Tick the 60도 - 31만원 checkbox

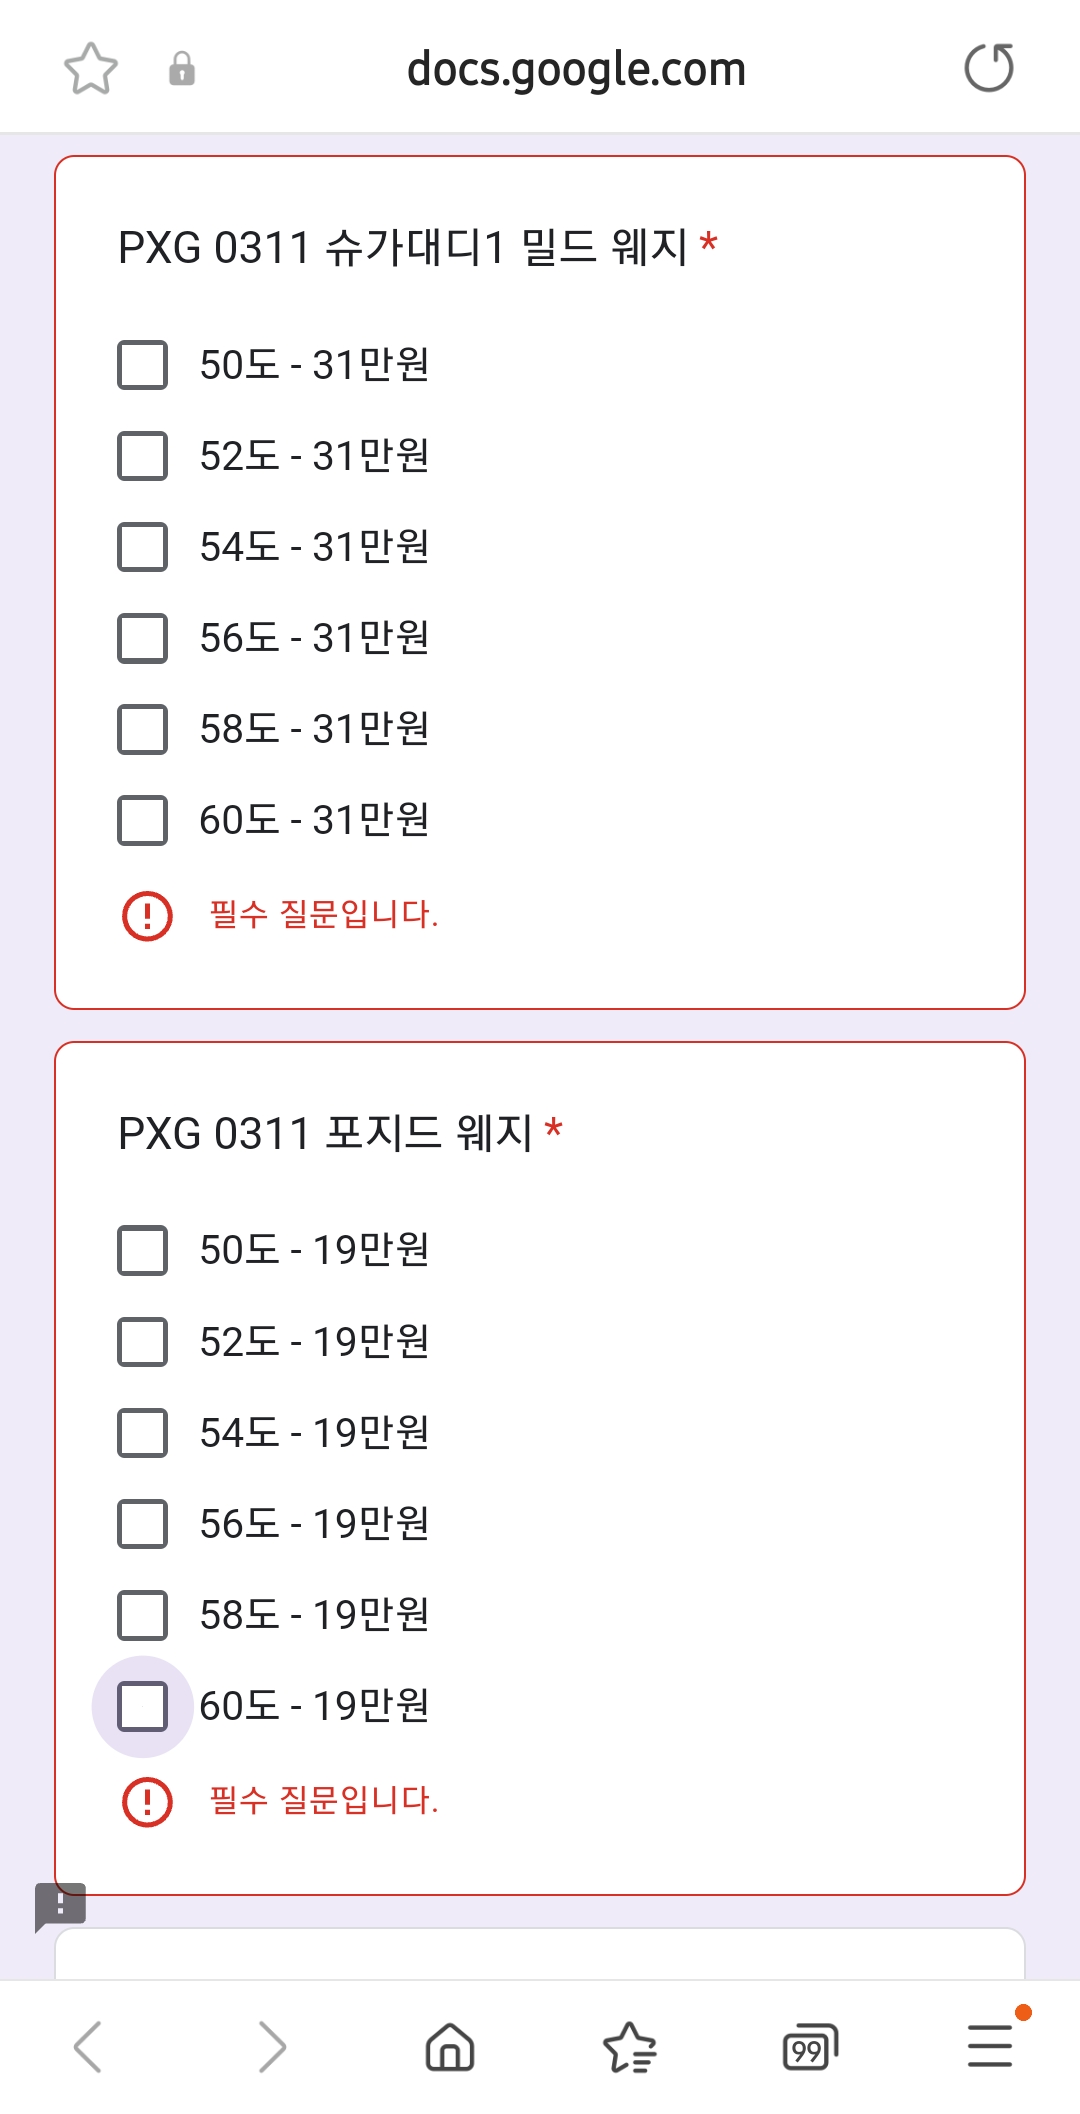pos(143,820)
